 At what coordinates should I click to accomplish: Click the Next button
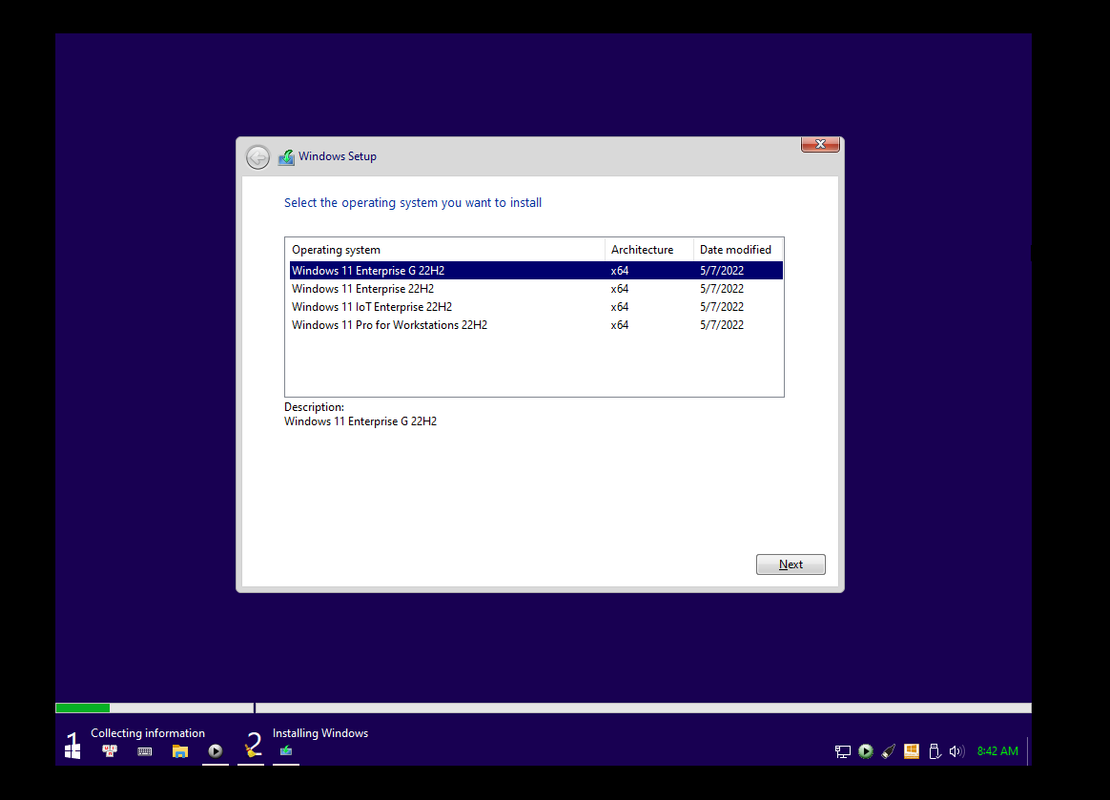(790, 564)
